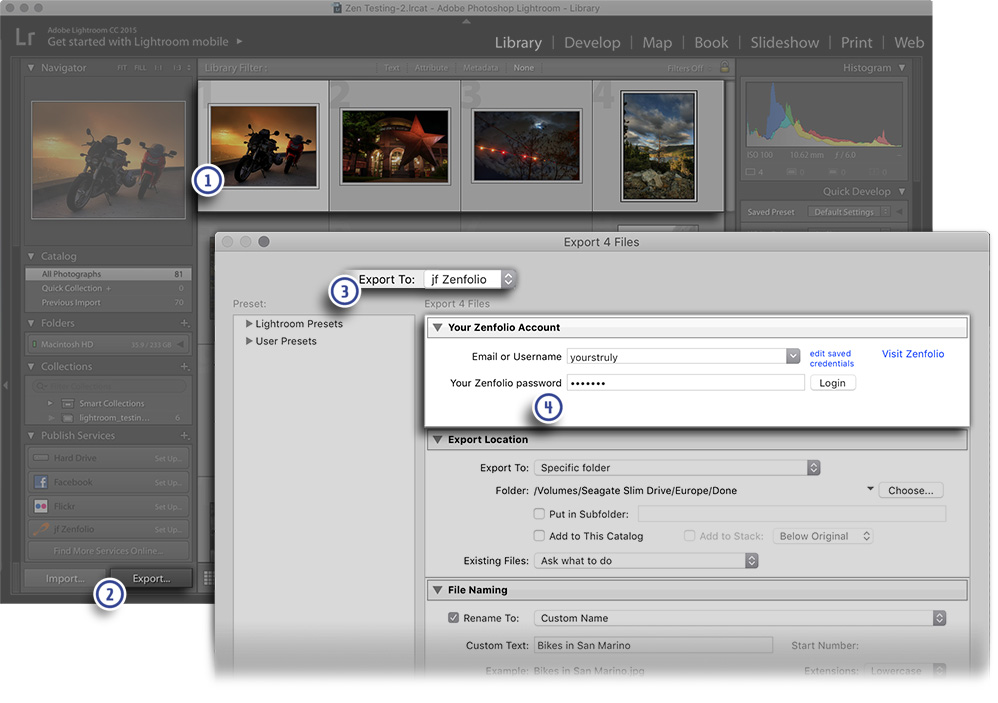Open the edit saved credentials link
The height and width of the screenshot is (703, 998).
832,358
